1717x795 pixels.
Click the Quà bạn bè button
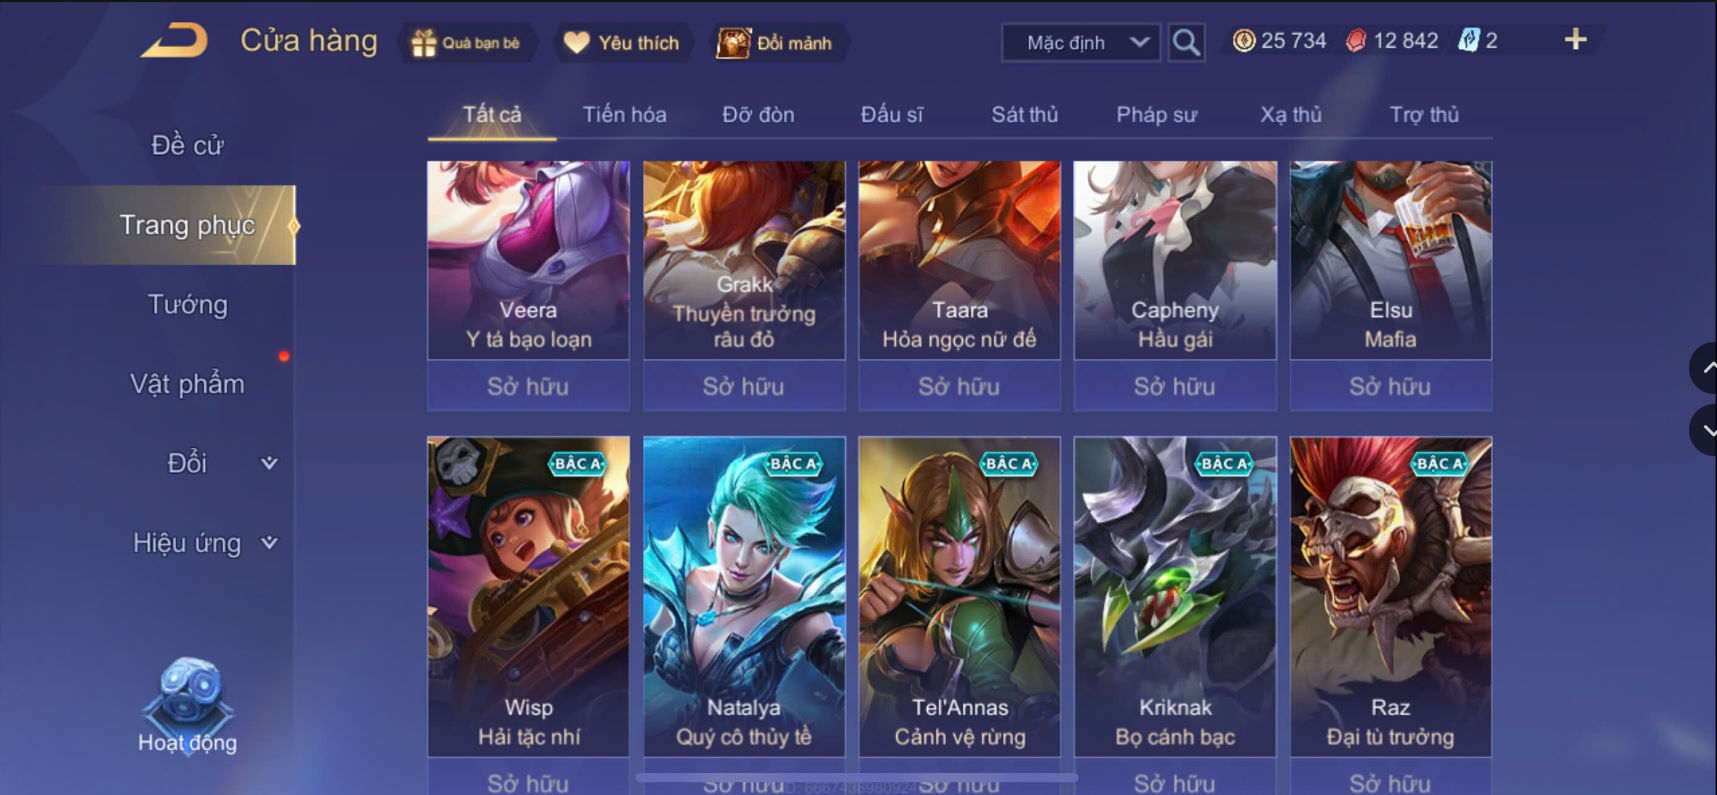tap(468, 43)
